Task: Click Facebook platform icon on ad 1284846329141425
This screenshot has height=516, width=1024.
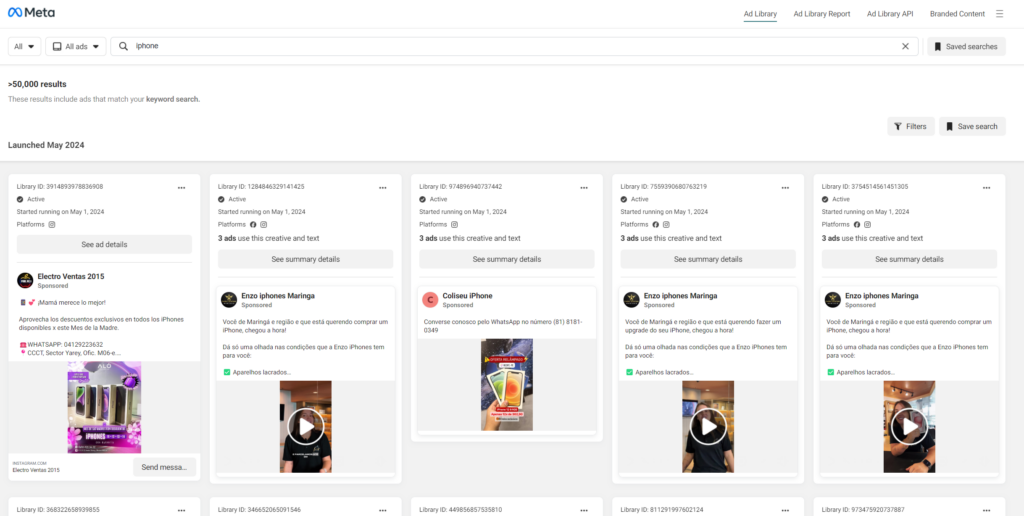Action: point(253,224)
